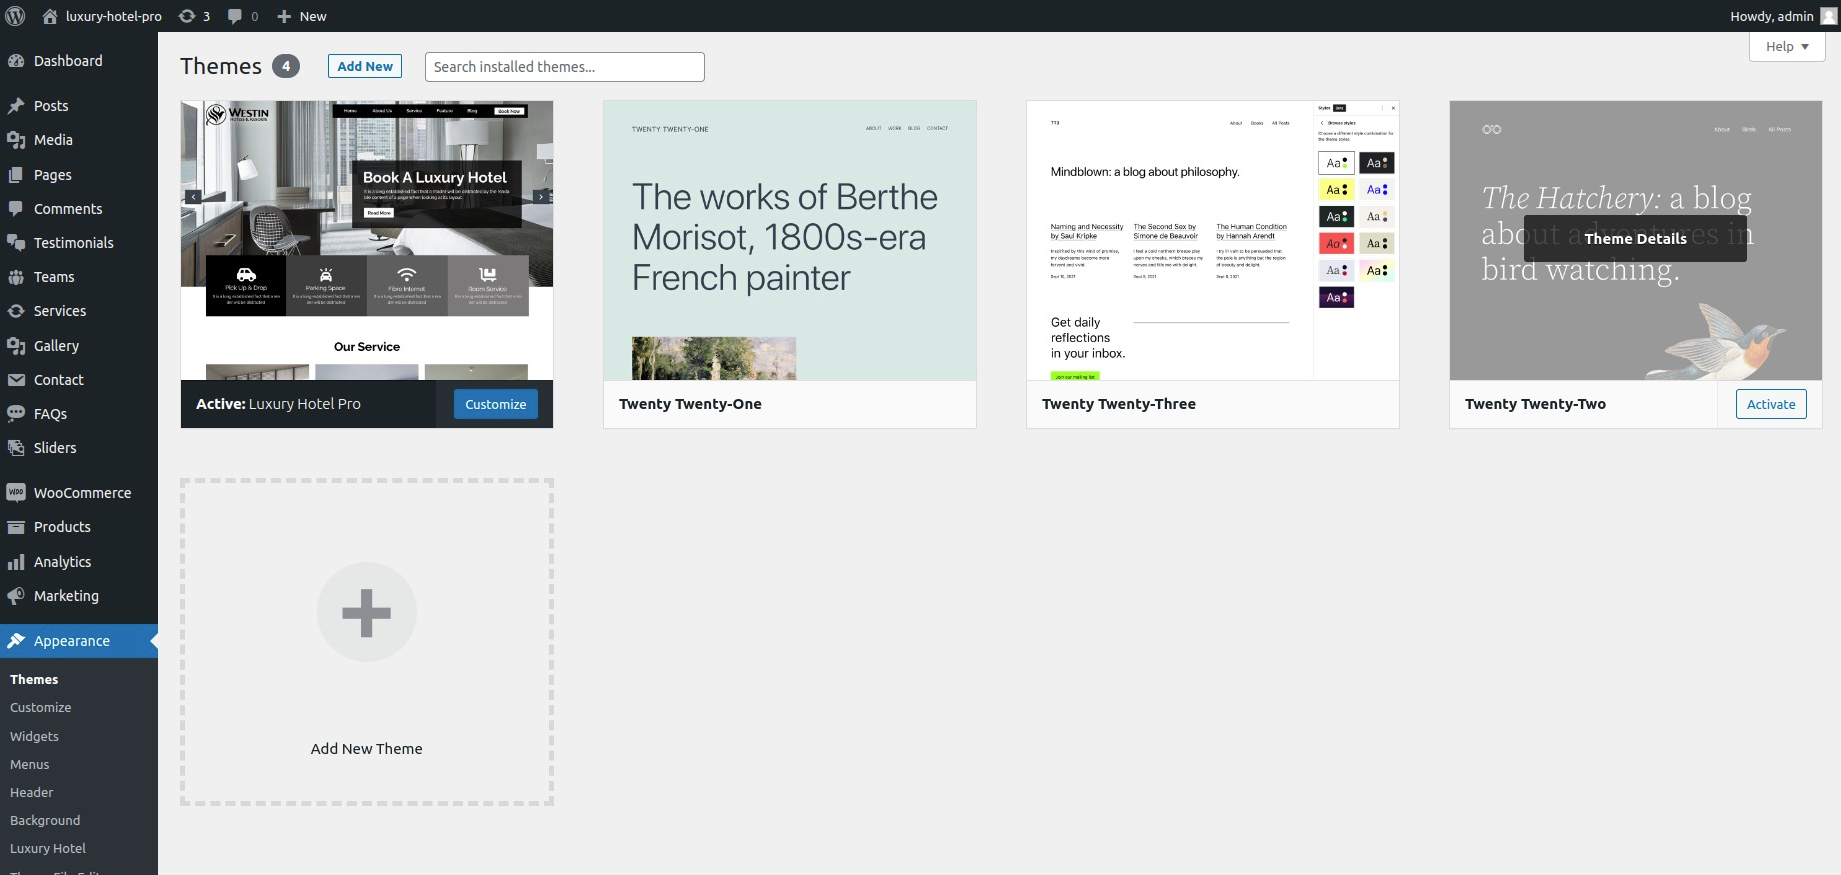Click the Media library icon
The height and width of the screenshot is (875, 1841).
coord(16,140)
